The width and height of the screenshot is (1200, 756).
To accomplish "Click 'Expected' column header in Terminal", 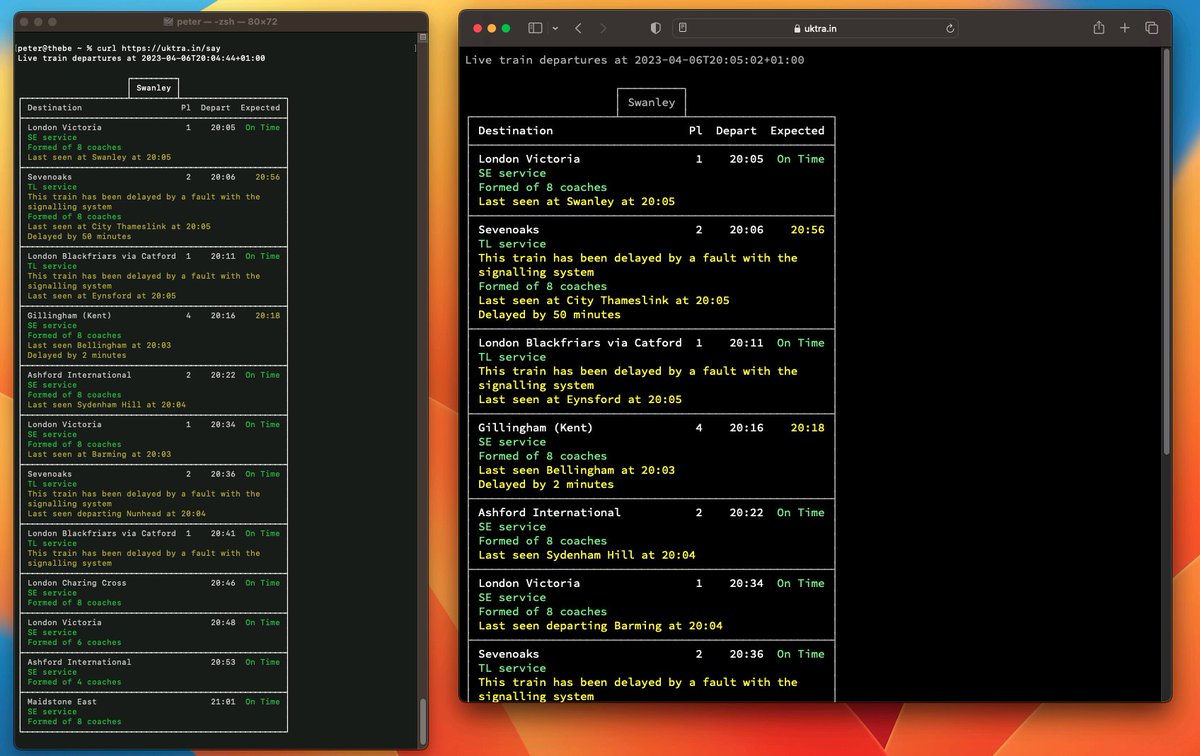I will pos(260,108).
